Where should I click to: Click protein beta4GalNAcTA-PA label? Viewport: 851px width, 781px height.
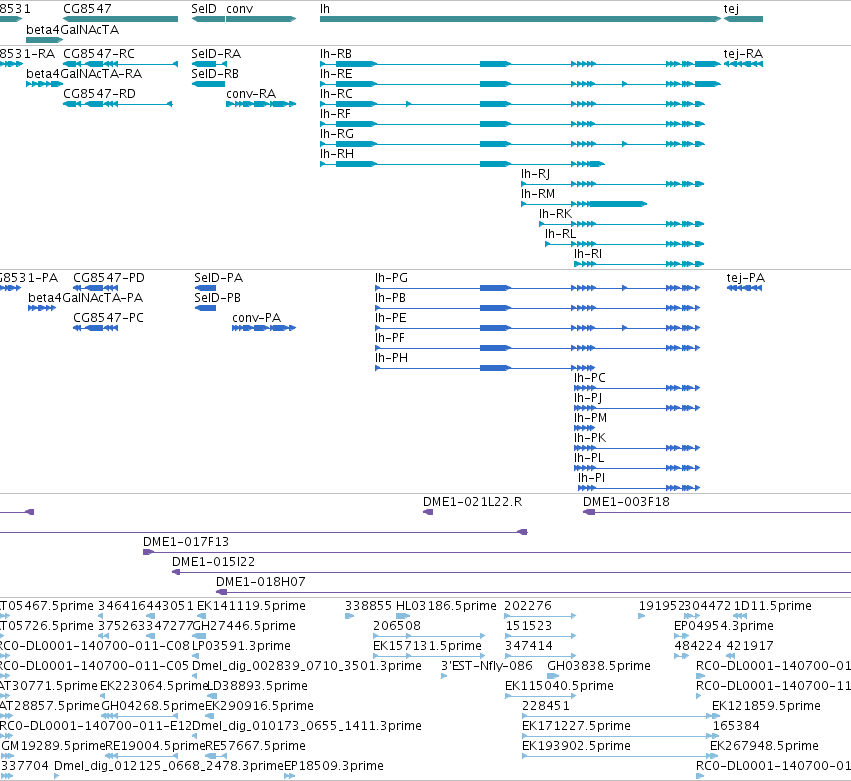[86, 298]
